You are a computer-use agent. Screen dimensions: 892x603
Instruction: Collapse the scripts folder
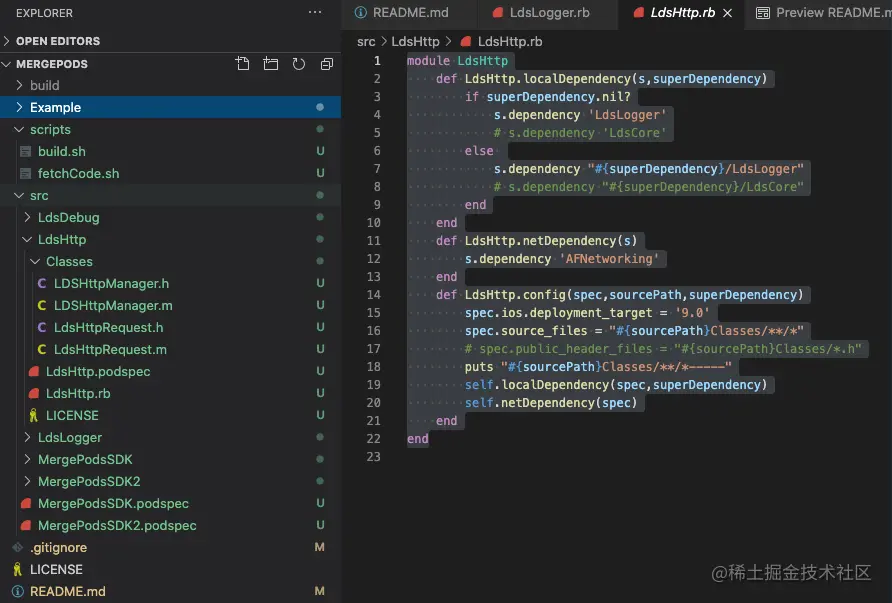19,130
